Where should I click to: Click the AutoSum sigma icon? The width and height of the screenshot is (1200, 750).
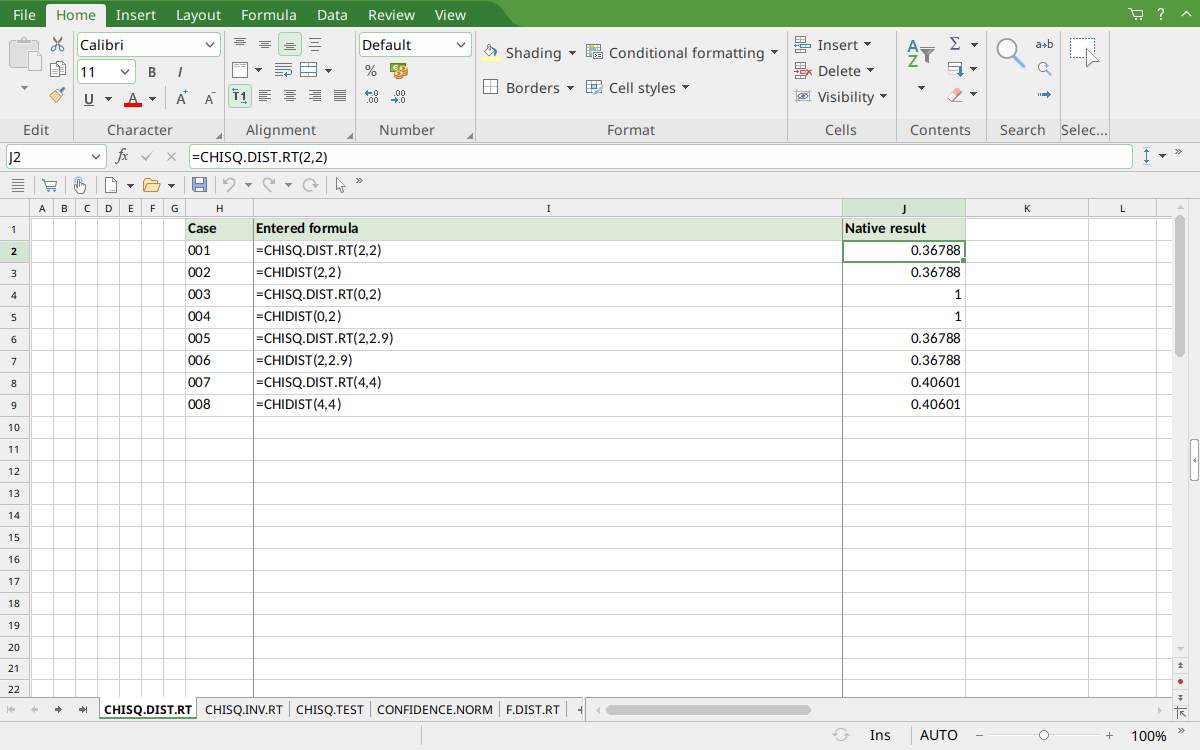pyautogui.click(x=955, y=44)
